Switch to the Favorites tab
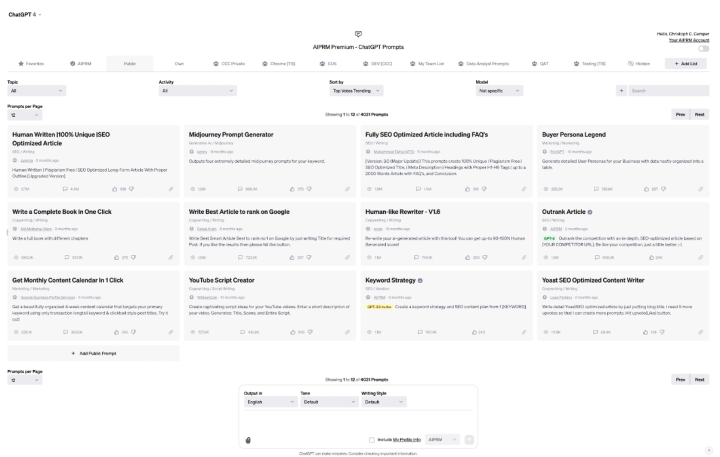The image size is (720, 457). coord(31,63)
